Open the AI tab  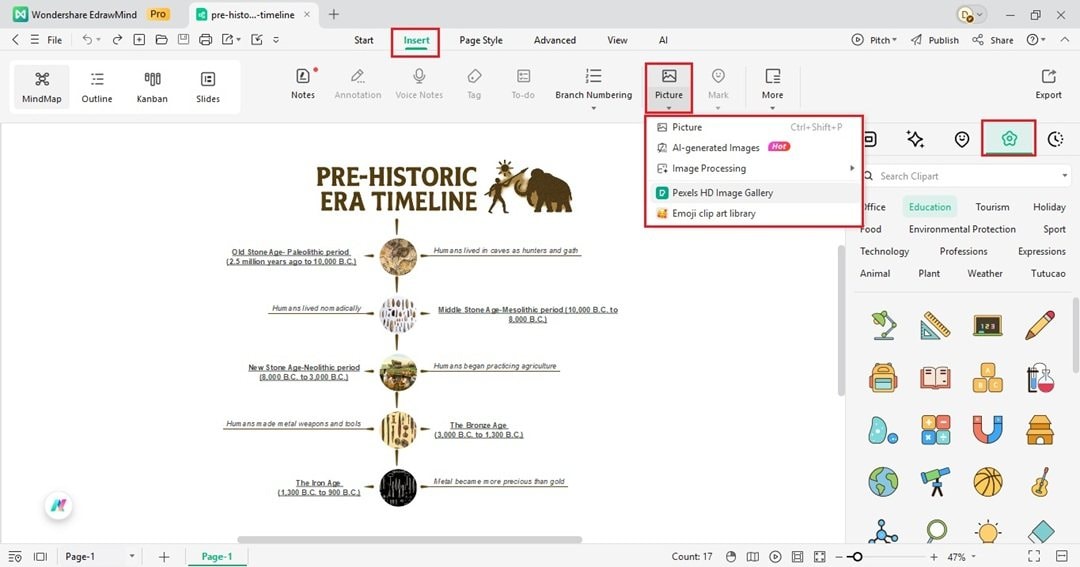[x=663, y=40]
